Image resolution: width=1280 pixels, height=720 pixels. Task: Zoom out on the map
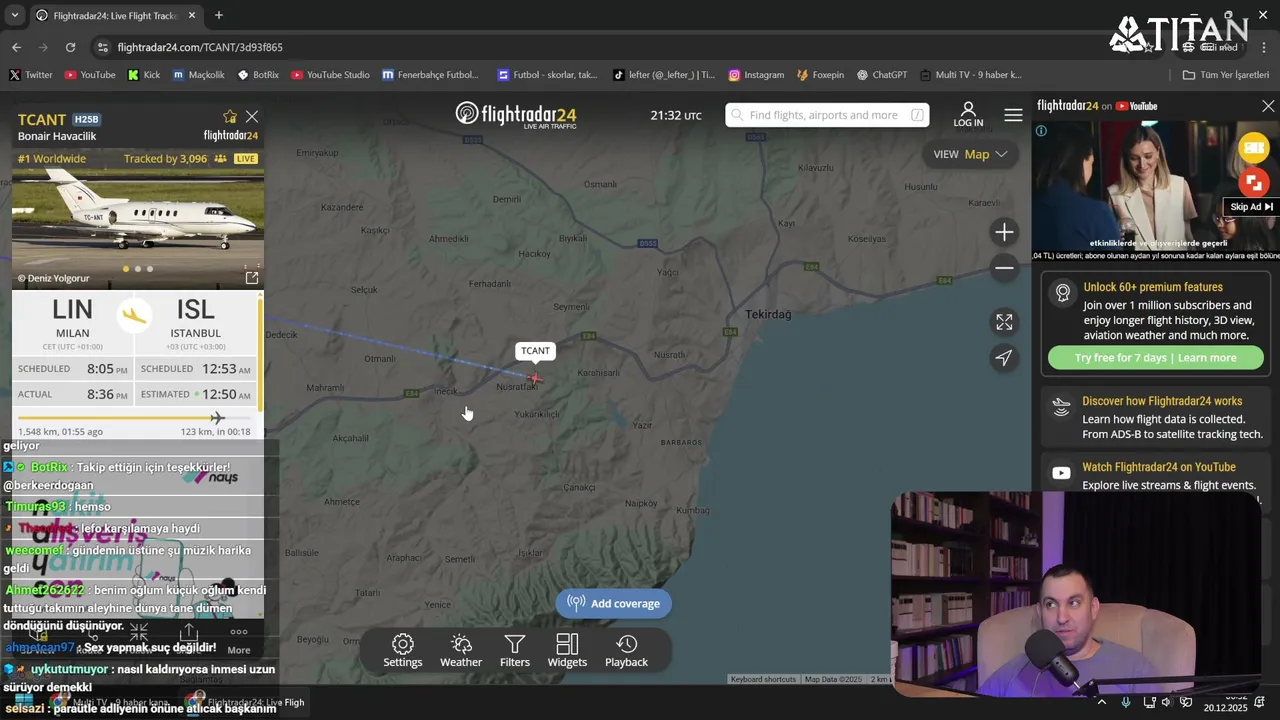click(1004, 268)
